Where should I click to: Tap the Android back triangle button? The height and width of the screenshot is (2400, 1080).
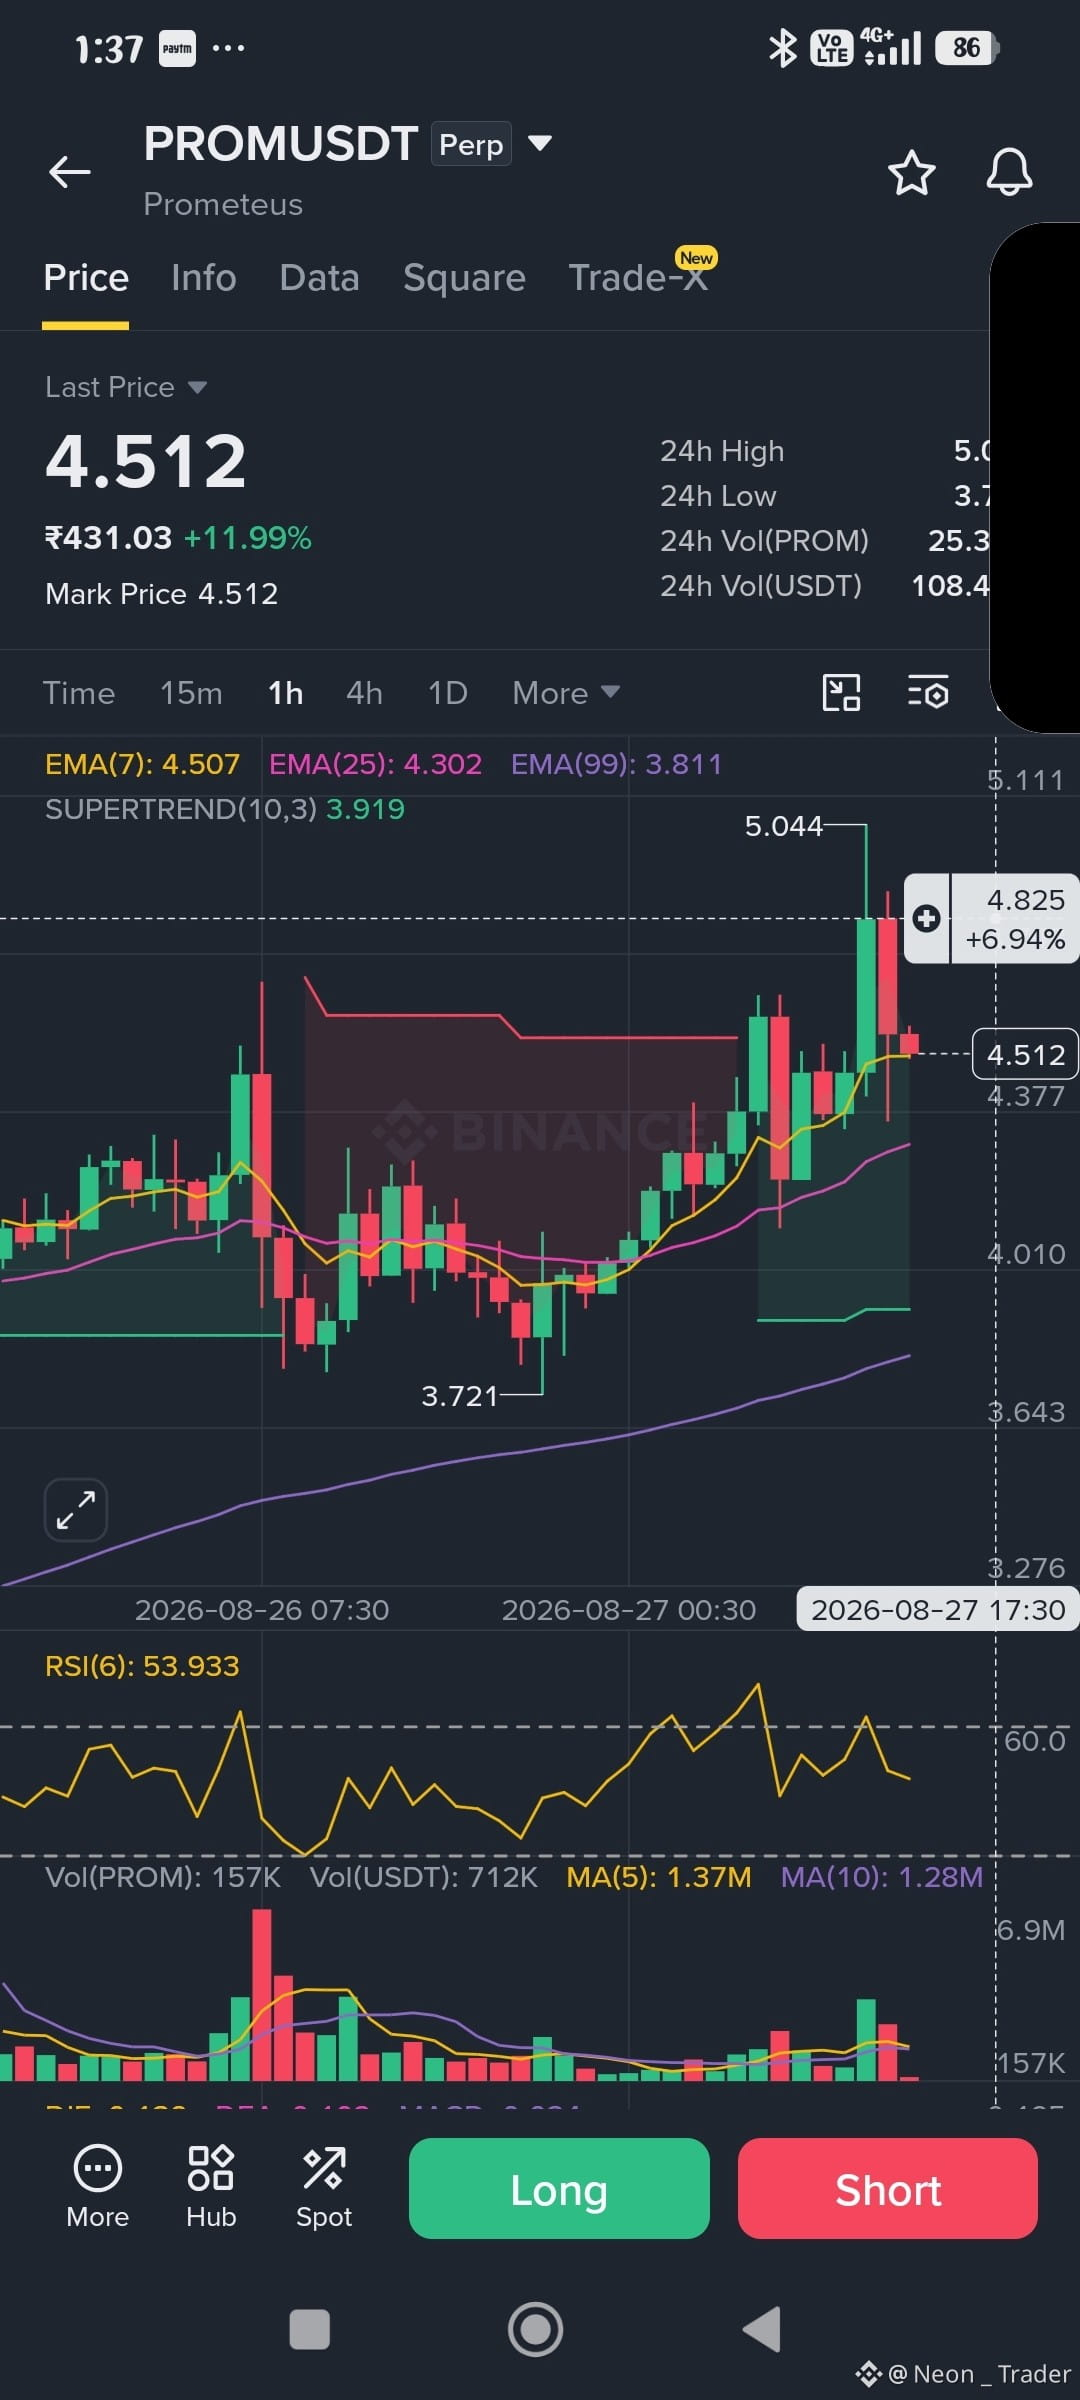pyautogui.click(x=762, y=2329)
